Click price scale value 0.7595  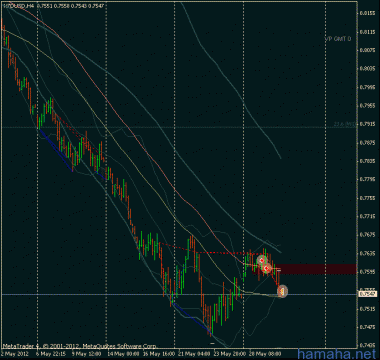pyautogui.click(x=368, y=272)
